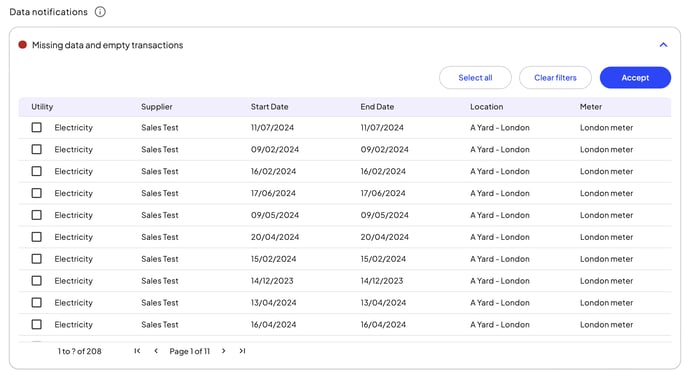
Task: Click the Select all button
Action: 475,78
